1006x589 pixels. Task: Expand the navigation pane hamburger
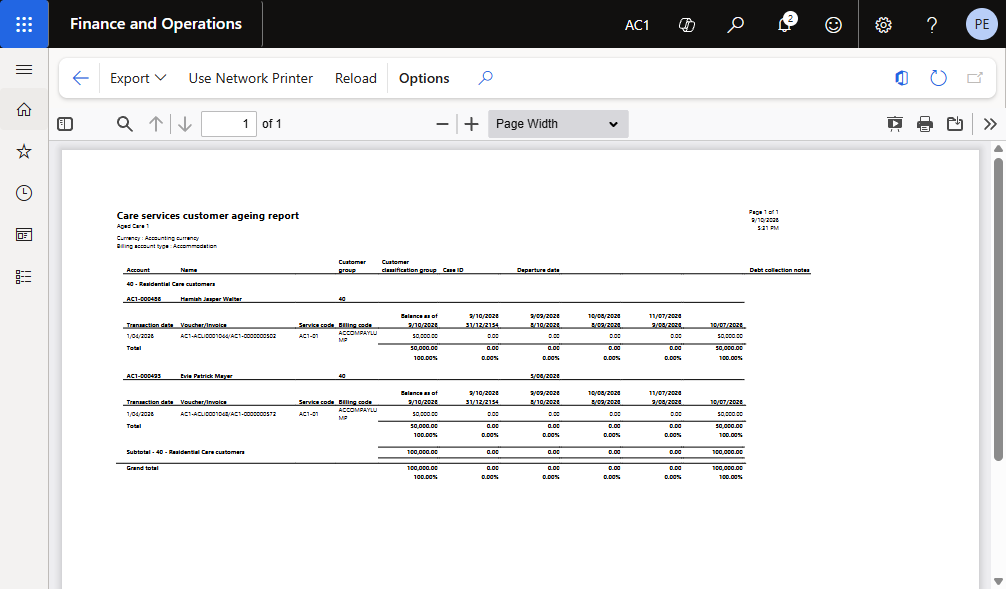pos(24,69)
